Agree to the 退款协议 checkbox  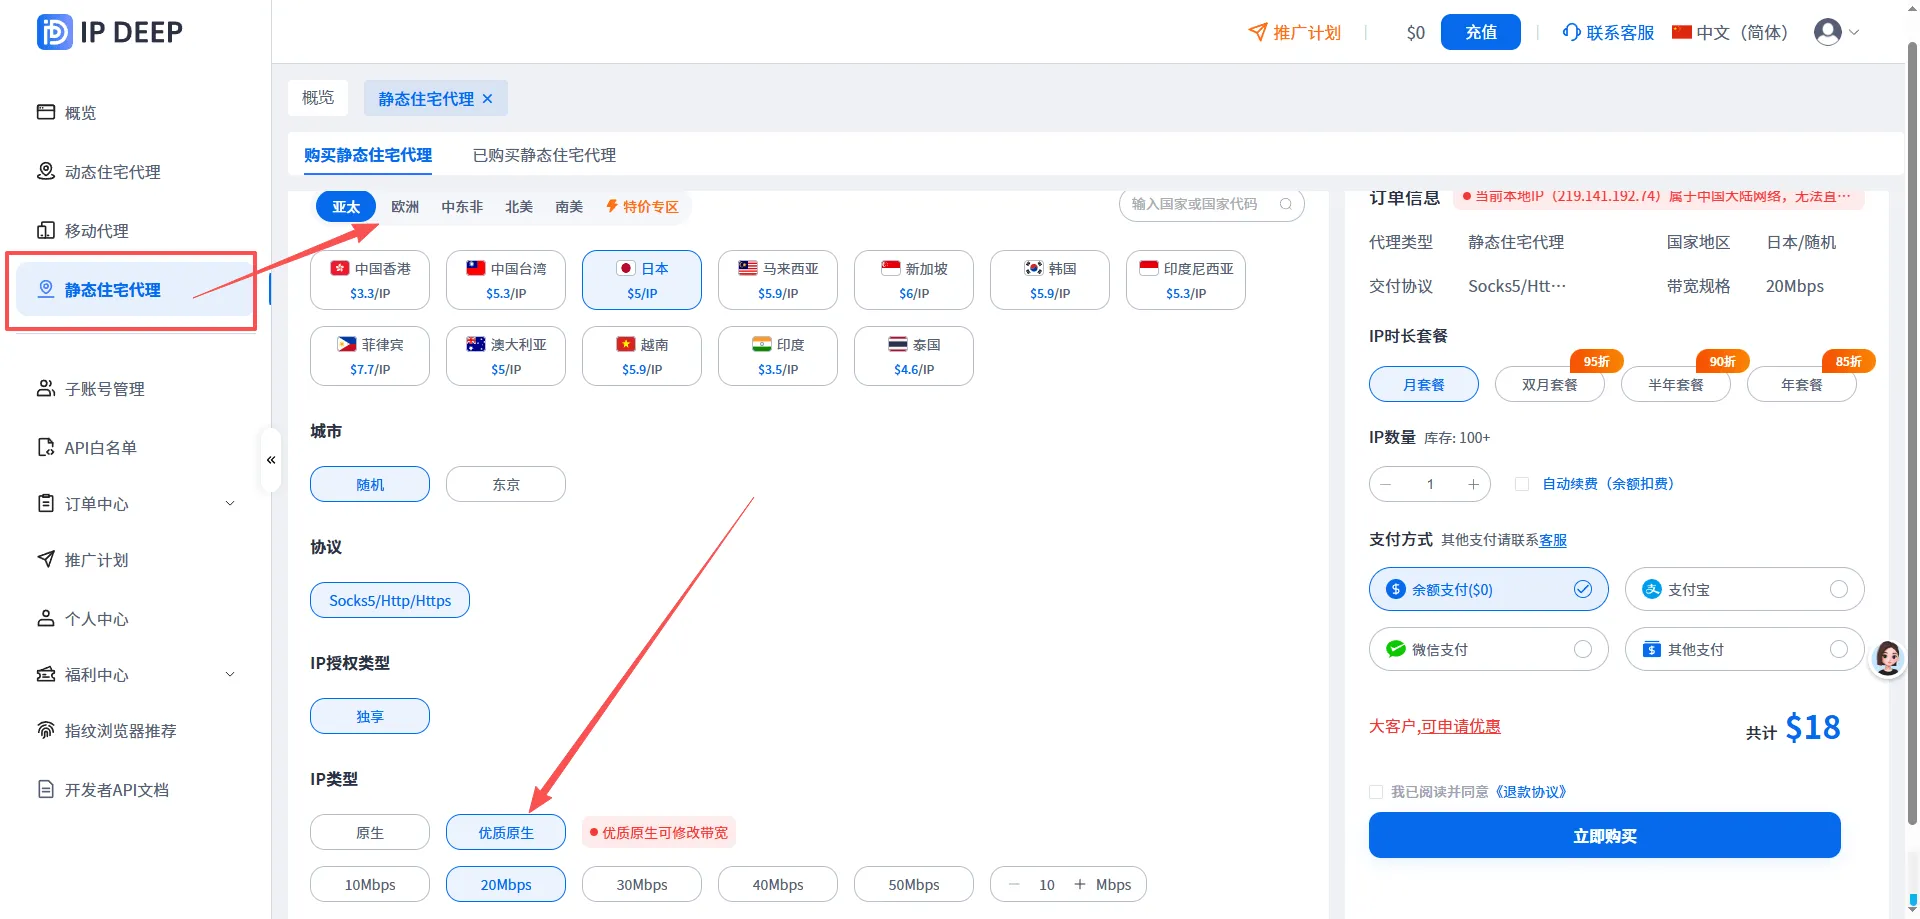pyautogui.click(x=1376, y=792)
